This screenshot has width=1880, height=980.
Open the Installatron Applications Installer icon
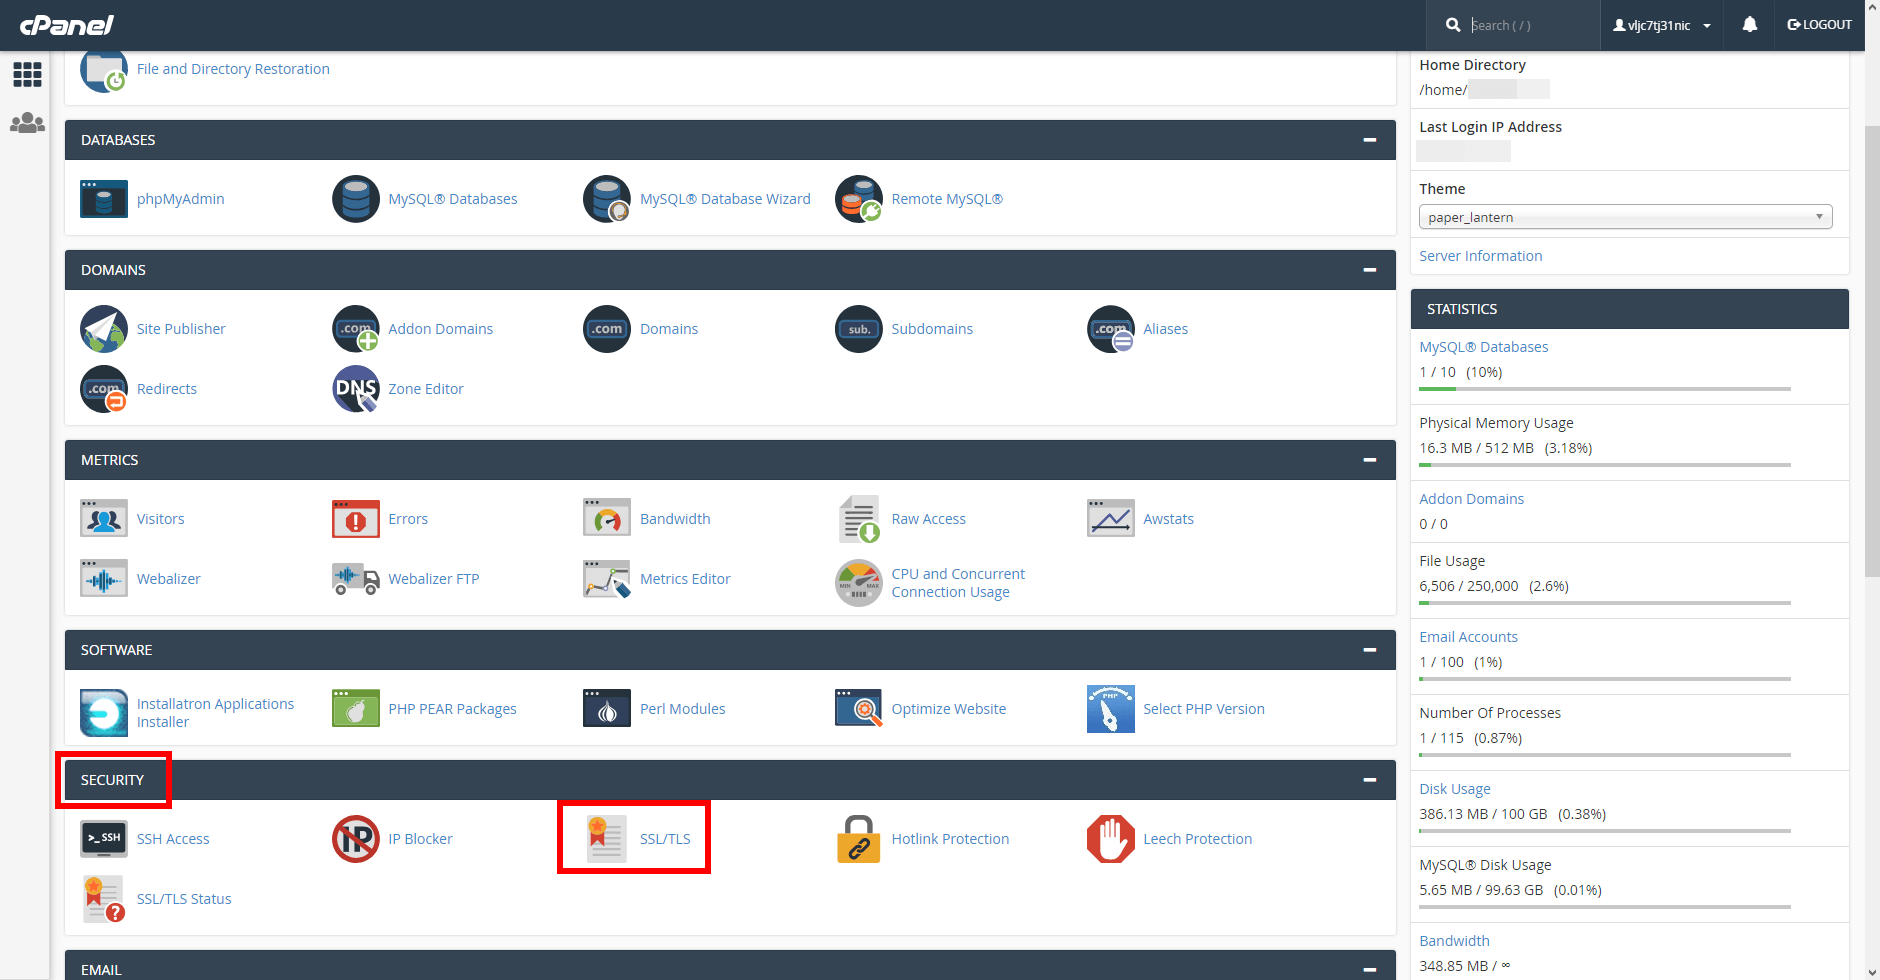tap(104, 713)
